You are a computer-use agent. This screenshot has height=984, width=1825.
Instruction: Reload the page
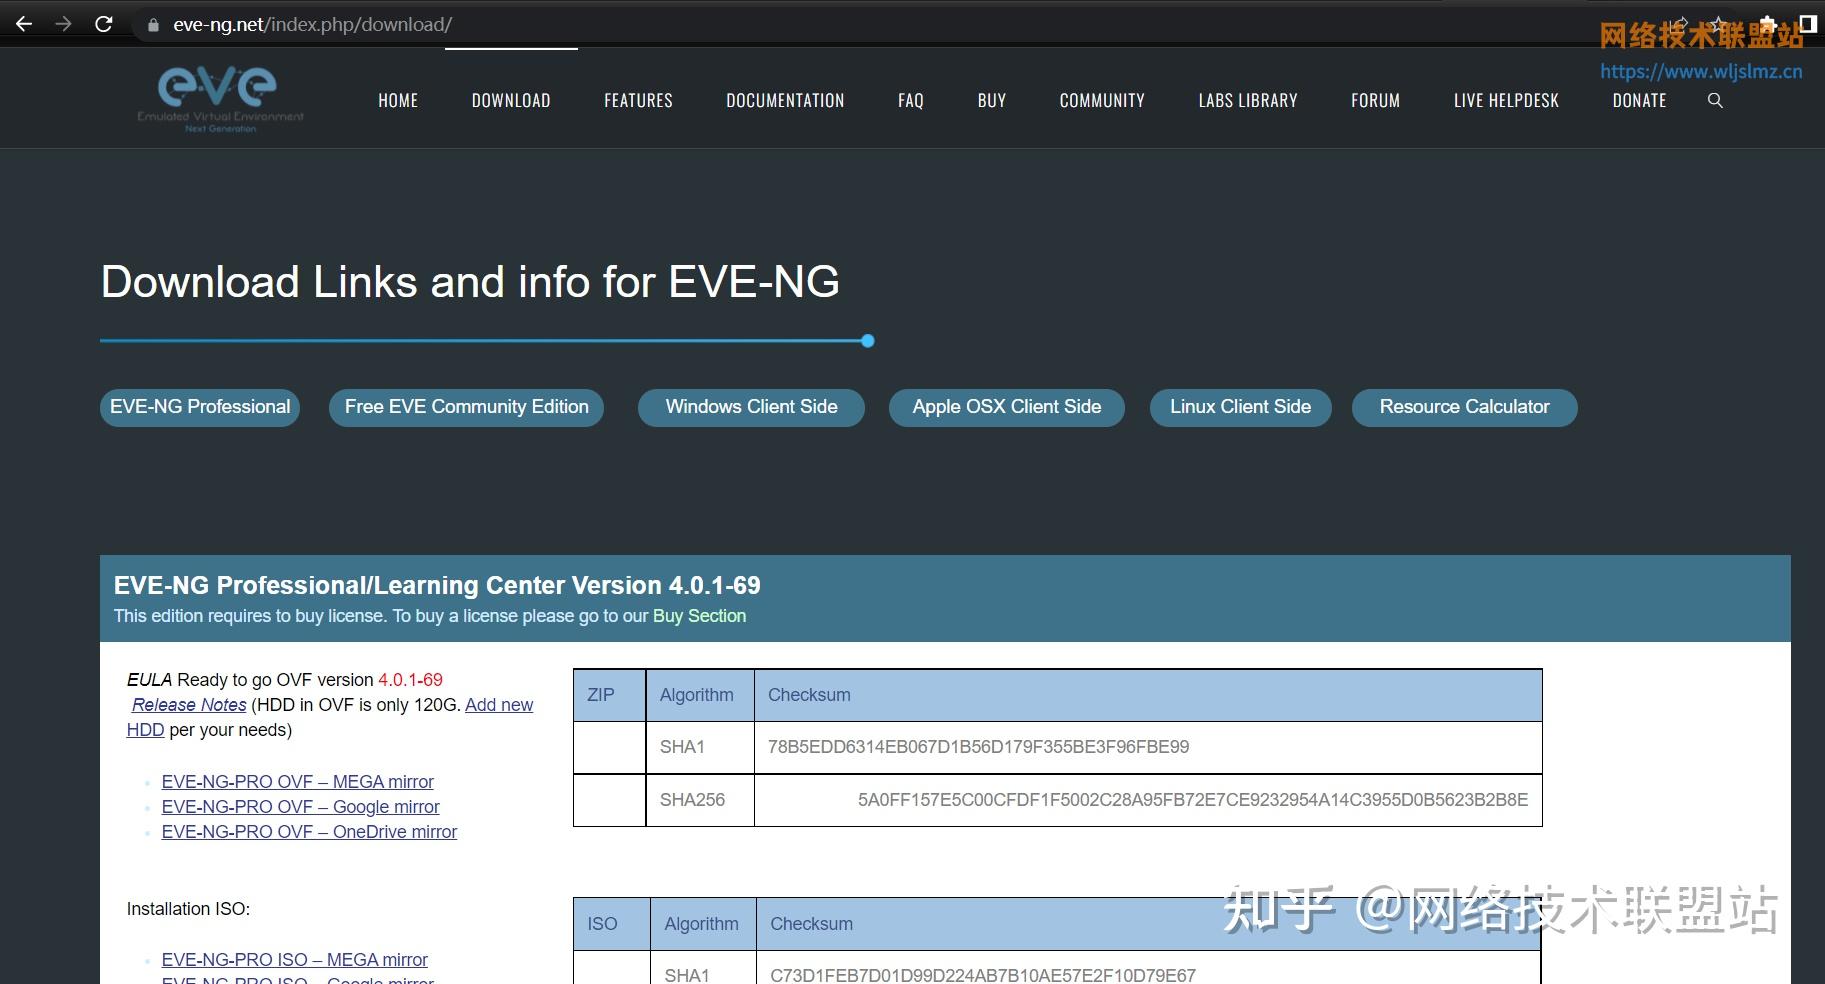103,24
